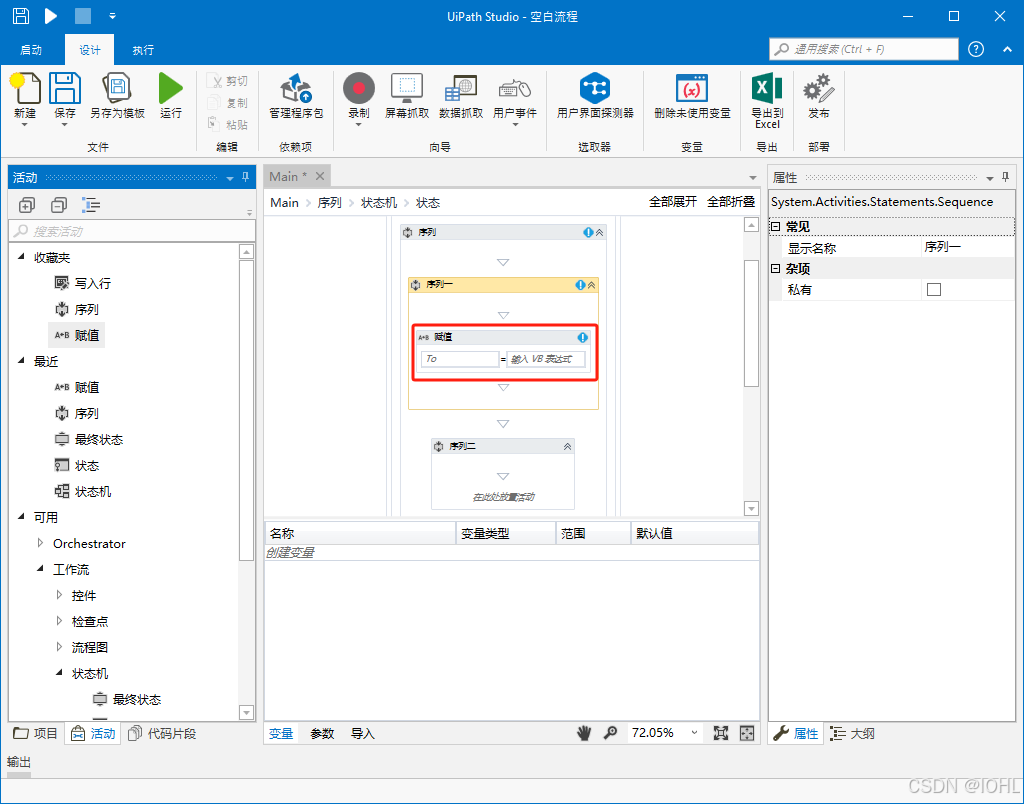Toggle overview mini-map icon in designer
This screenshot has height=804, width=1024.
(x=747, y=733)
